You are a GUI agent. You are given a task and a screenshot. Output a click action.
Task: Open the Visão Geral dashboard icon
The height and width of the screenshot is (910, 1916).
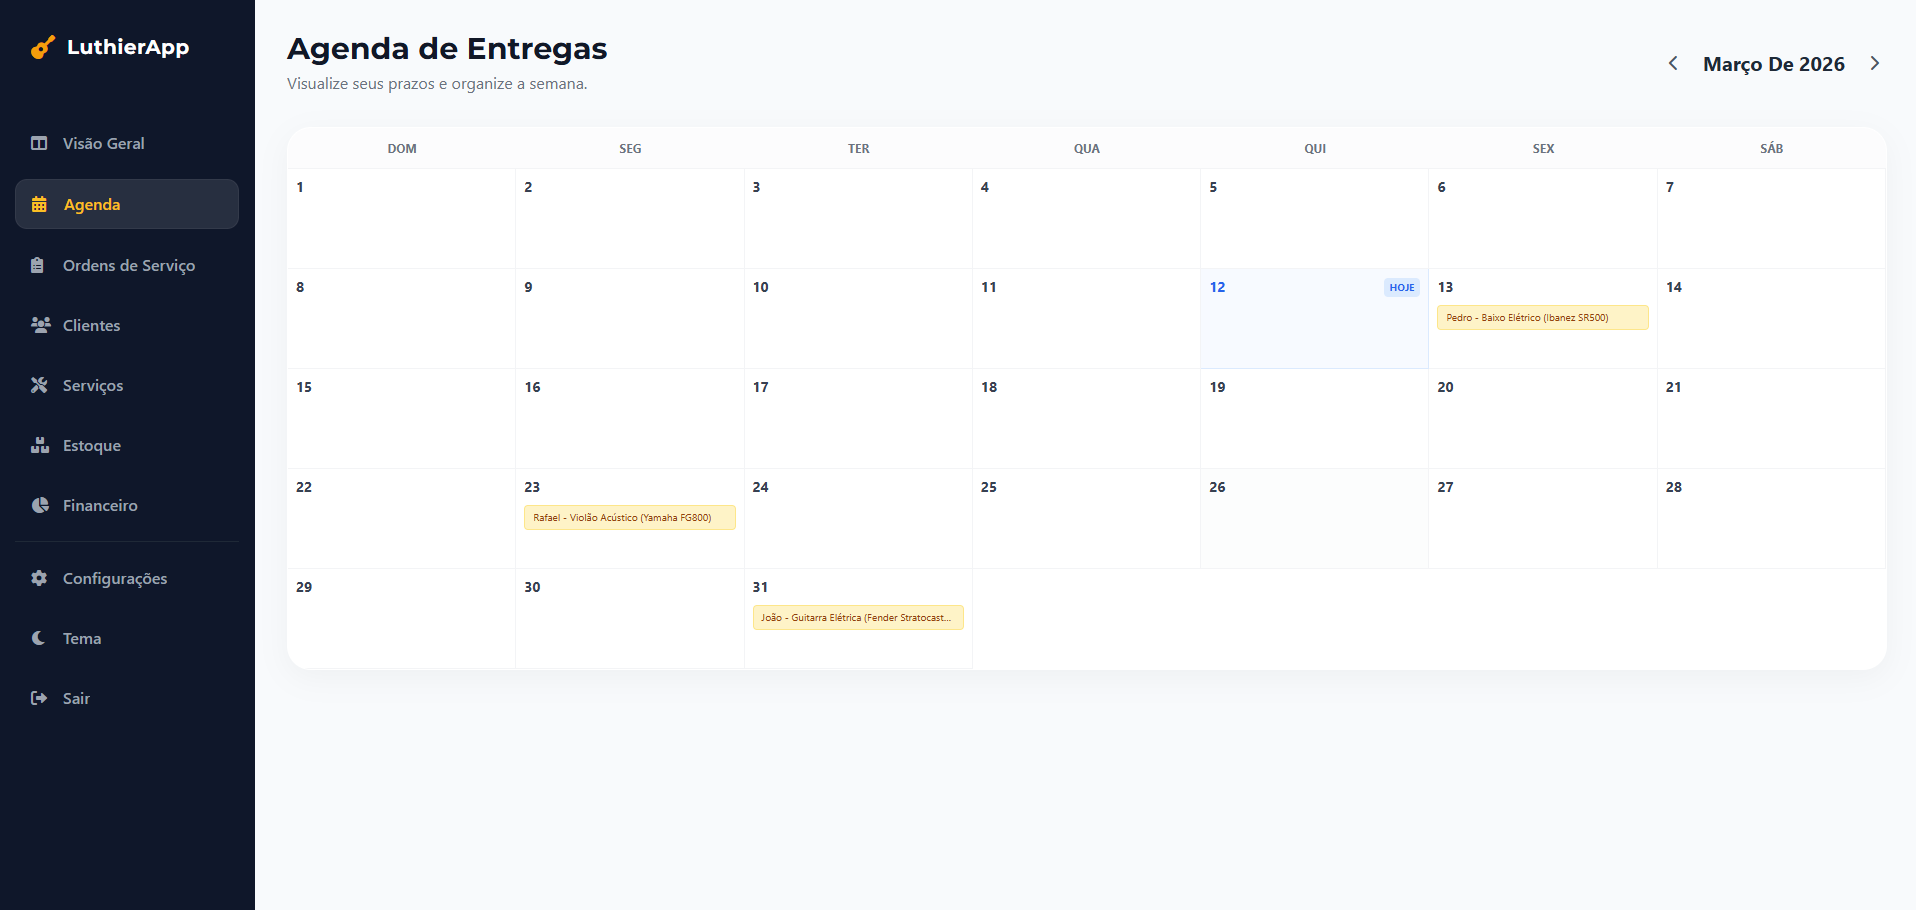pos(39,143)
